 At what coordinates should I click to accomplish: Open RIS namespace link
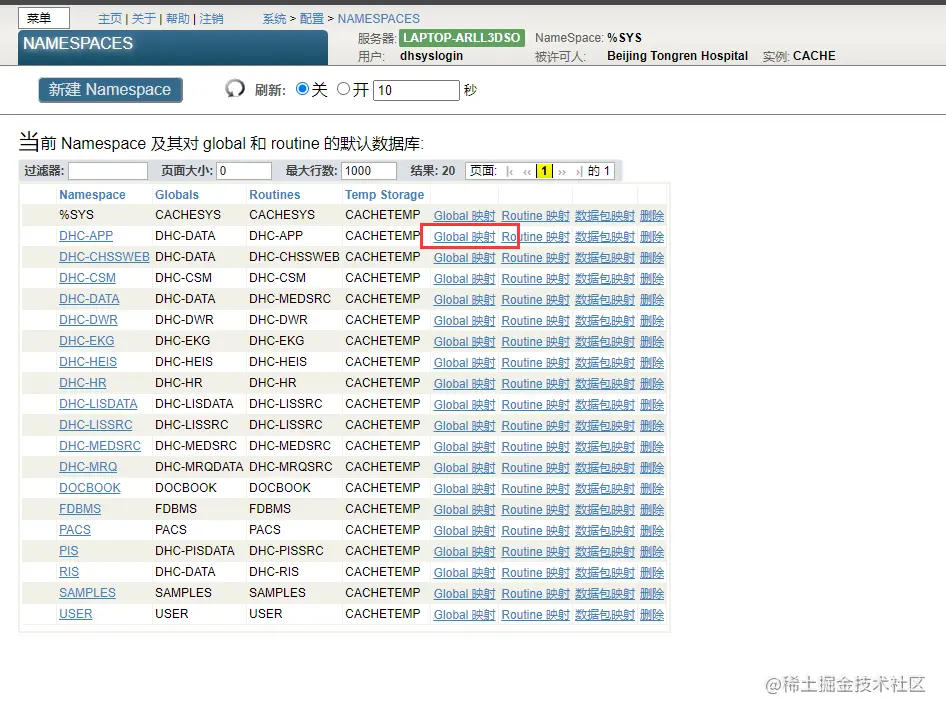click(69, 572)
